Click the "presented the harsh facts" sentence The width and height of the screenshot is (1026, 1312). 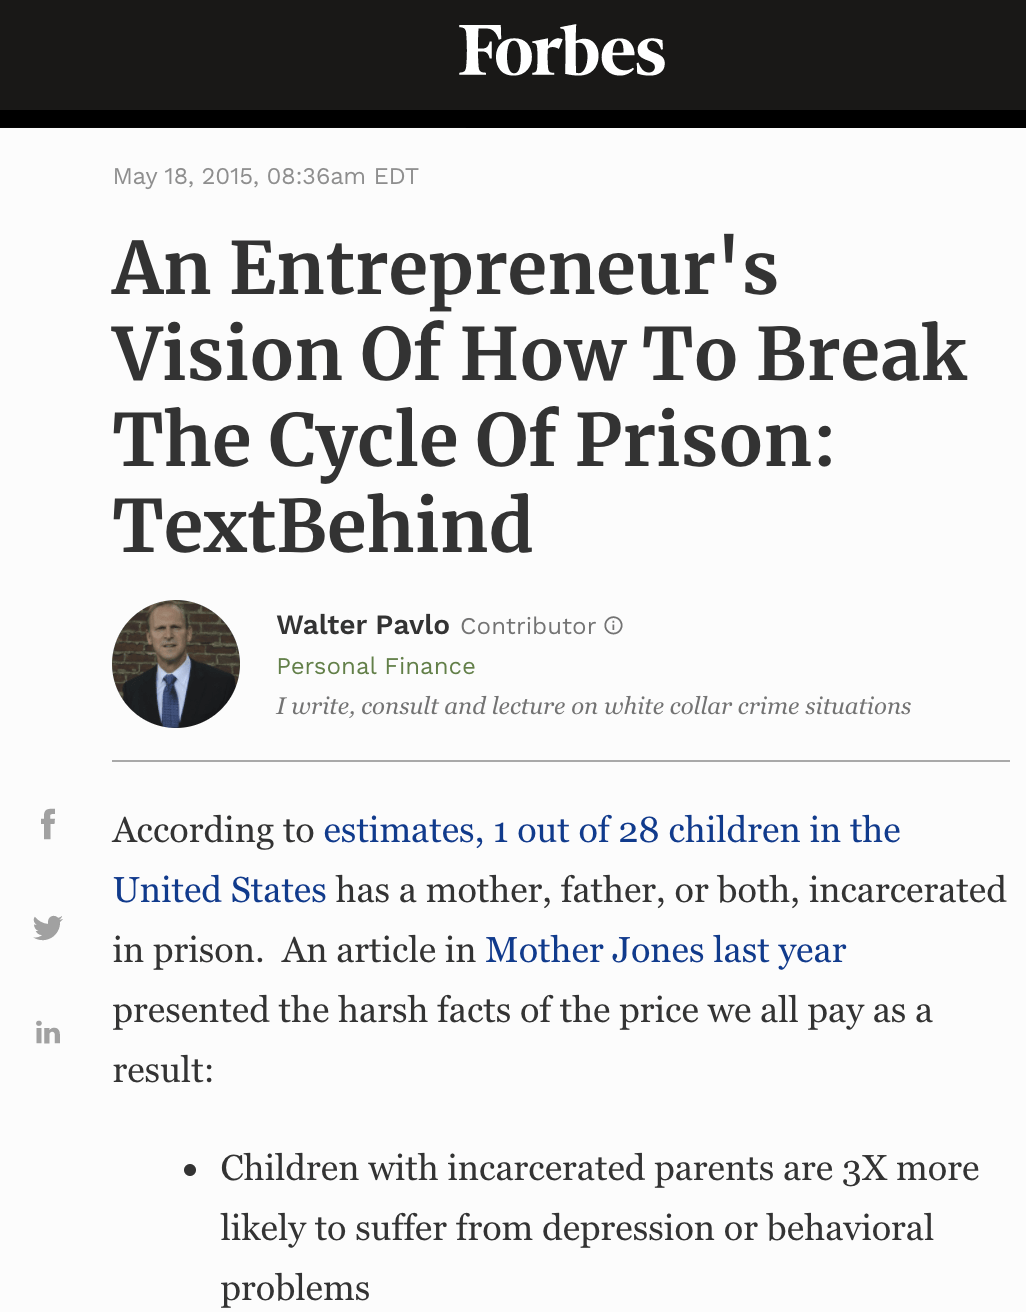click(521, 1010)
